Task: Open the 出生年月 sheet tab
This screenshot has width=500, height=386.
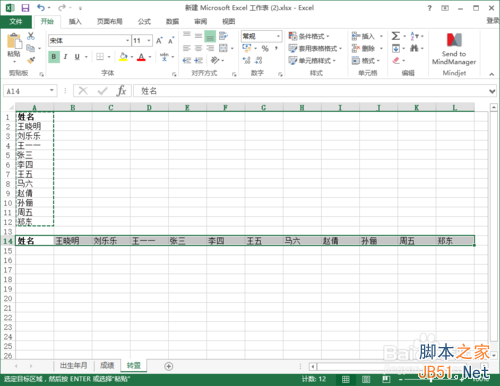Action: point(73,366)
